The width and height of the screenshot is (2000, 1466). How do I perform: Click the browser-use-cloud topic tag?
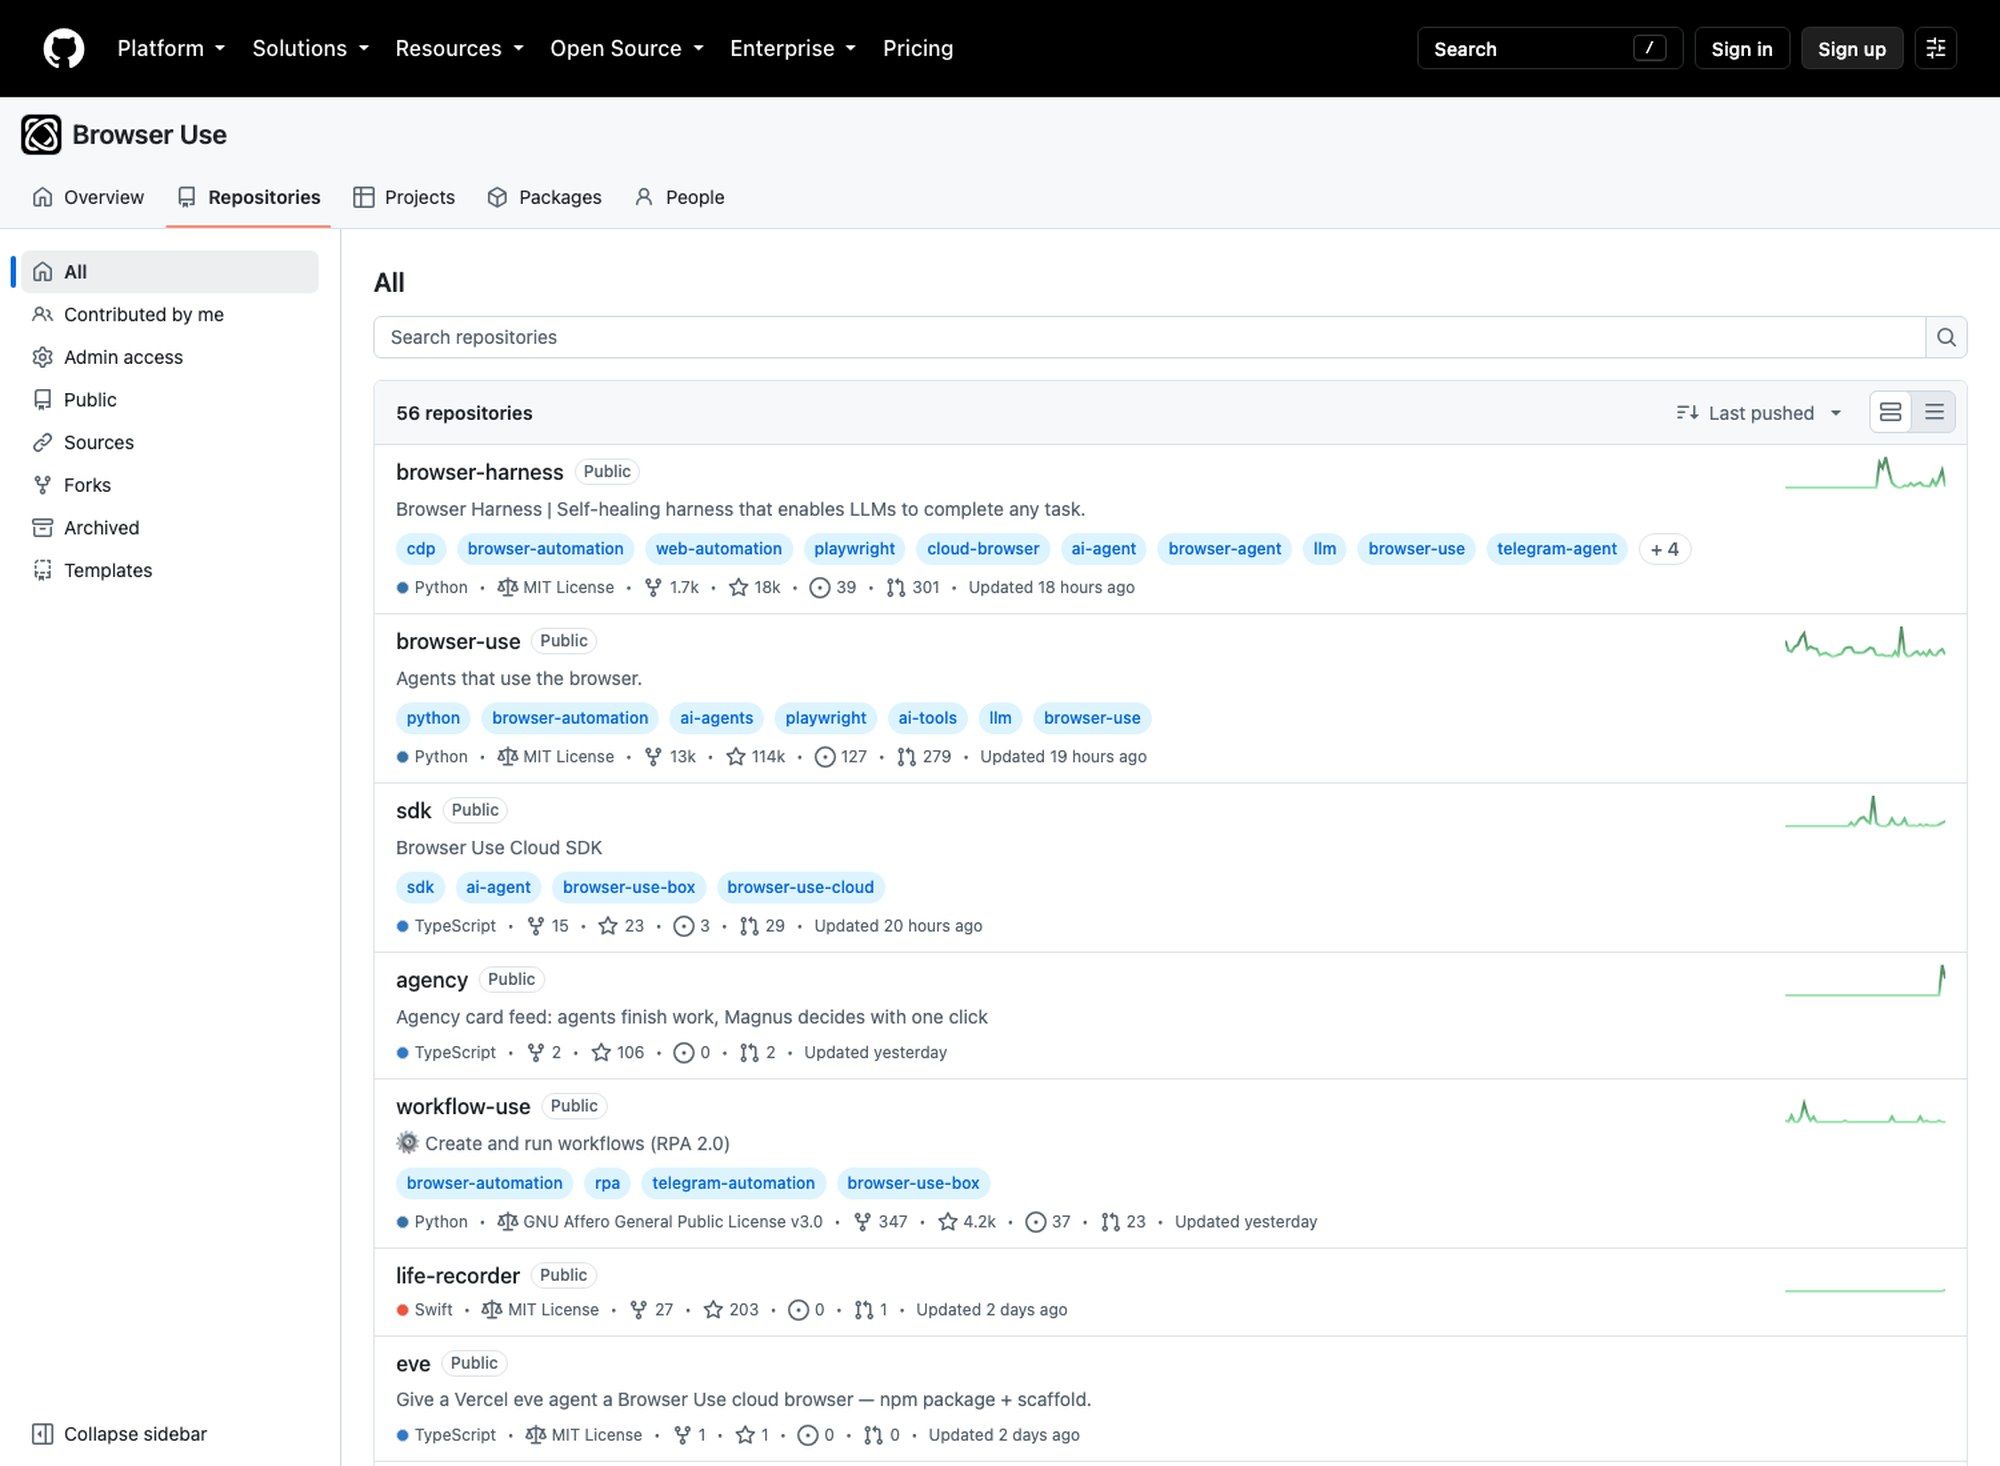click(800, 887)
